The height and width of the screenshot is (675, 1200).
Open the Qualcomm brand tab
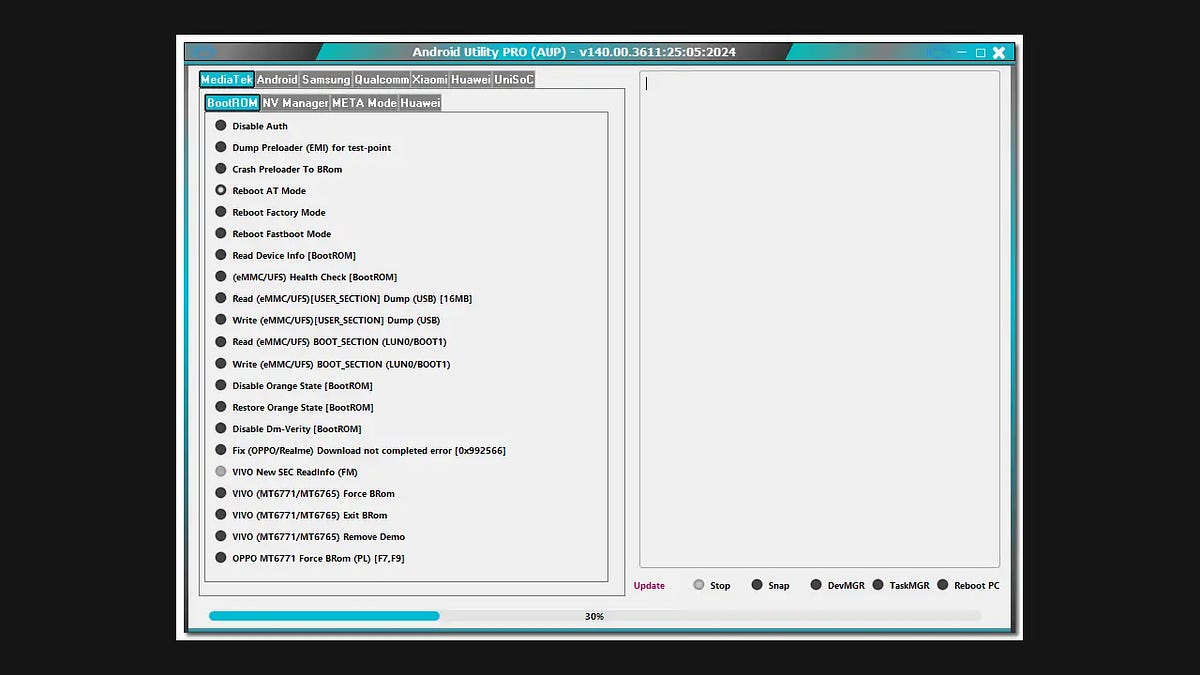pos(383,78)
